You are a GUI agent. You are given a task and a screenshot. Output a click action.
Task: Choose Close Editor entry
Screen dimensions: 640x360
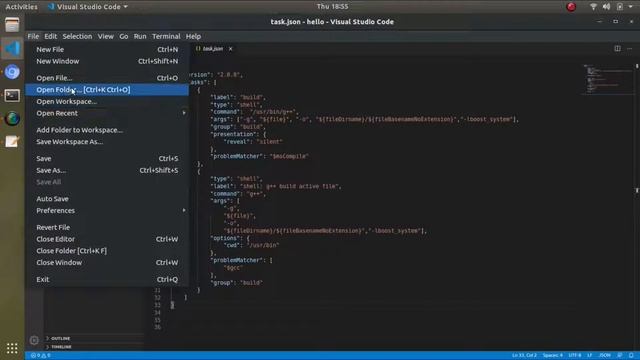tap(107, 239)
